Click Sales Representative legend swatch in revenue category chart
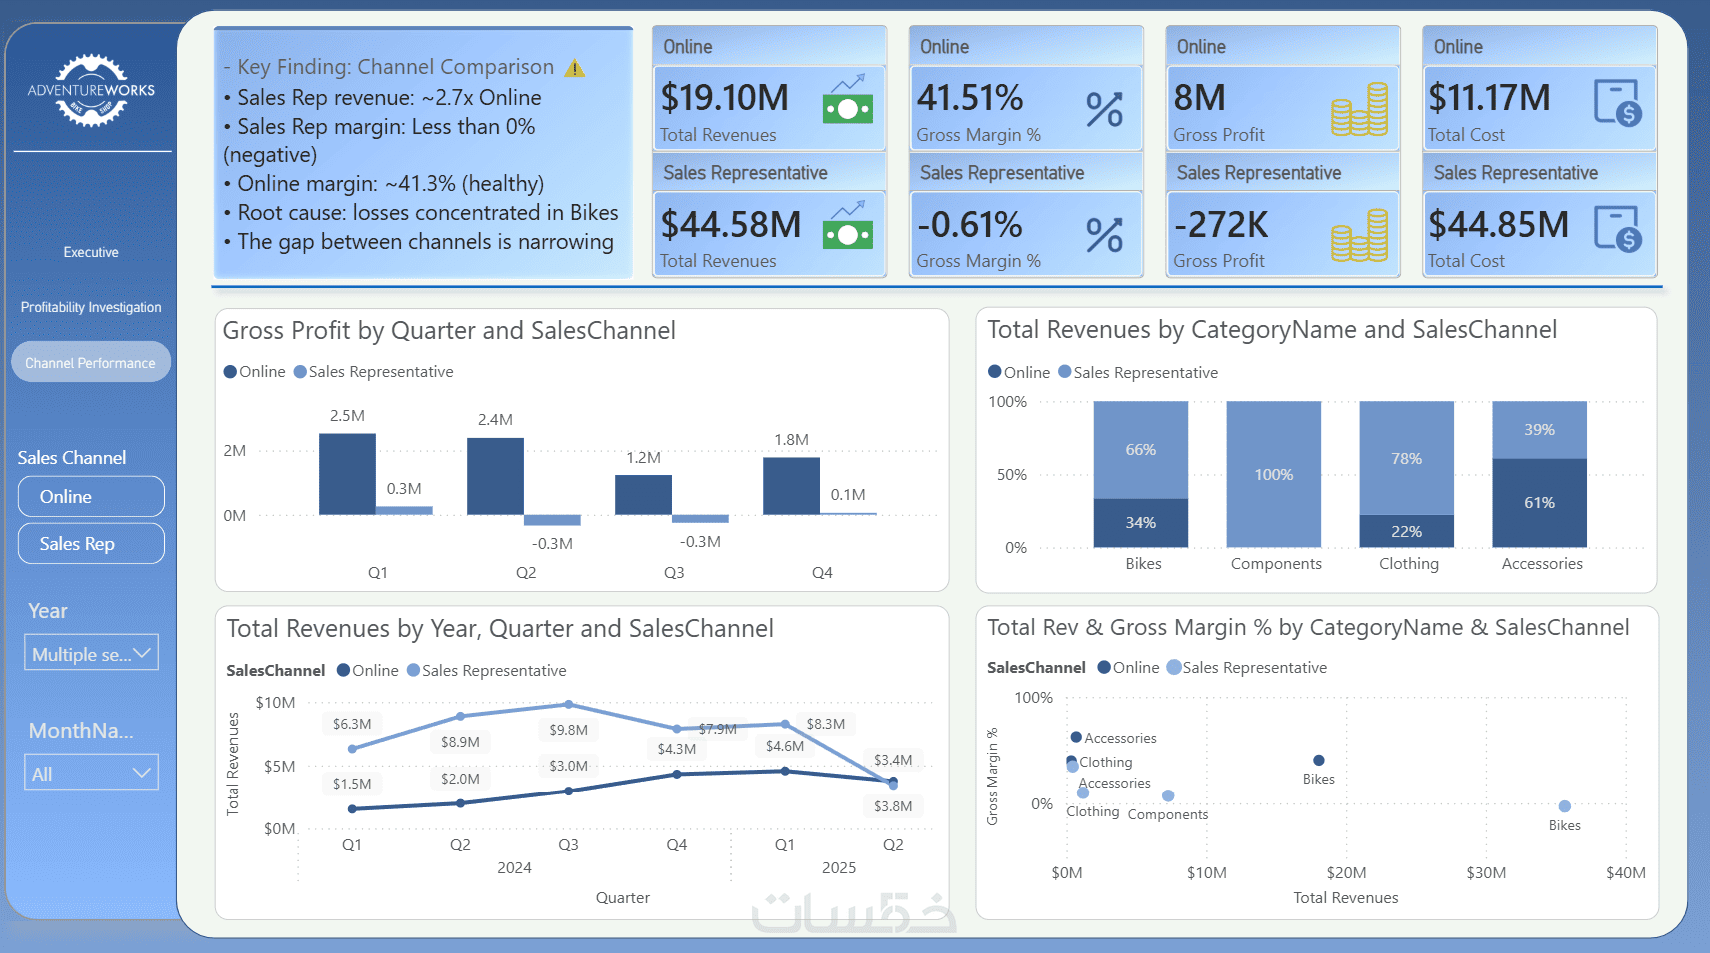 click(x=1065, y=372)
